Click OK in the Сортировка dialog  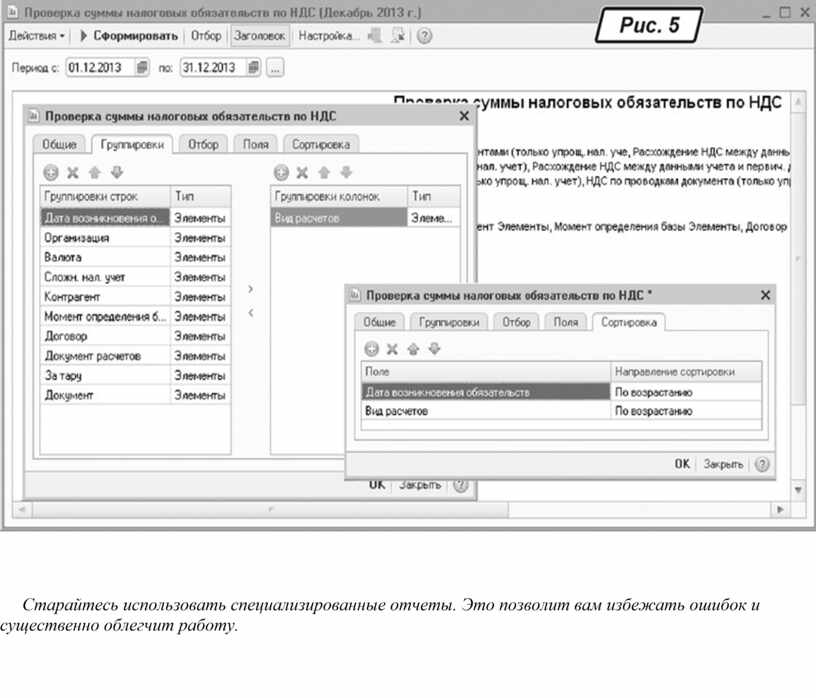(681, 464)
